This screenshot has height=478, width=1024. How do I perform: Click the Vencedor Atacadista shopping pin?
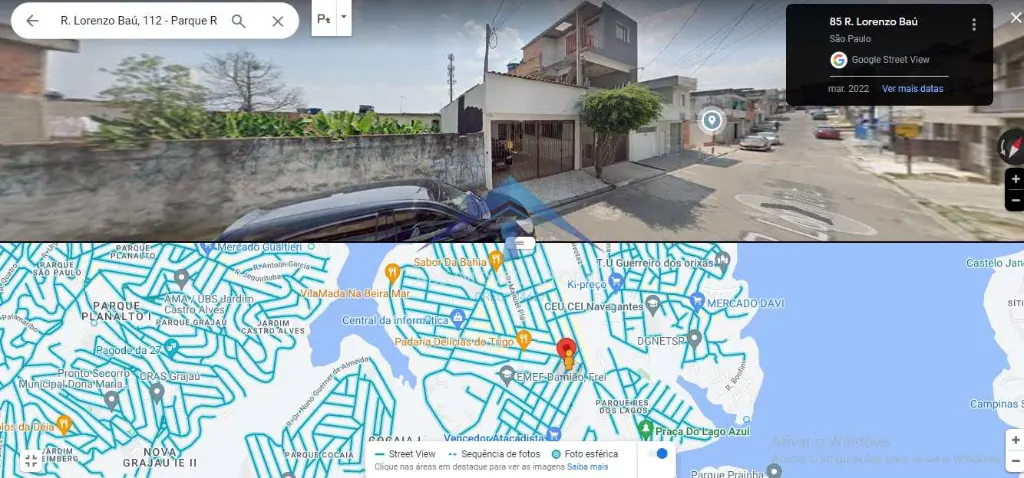pos(554,434)
